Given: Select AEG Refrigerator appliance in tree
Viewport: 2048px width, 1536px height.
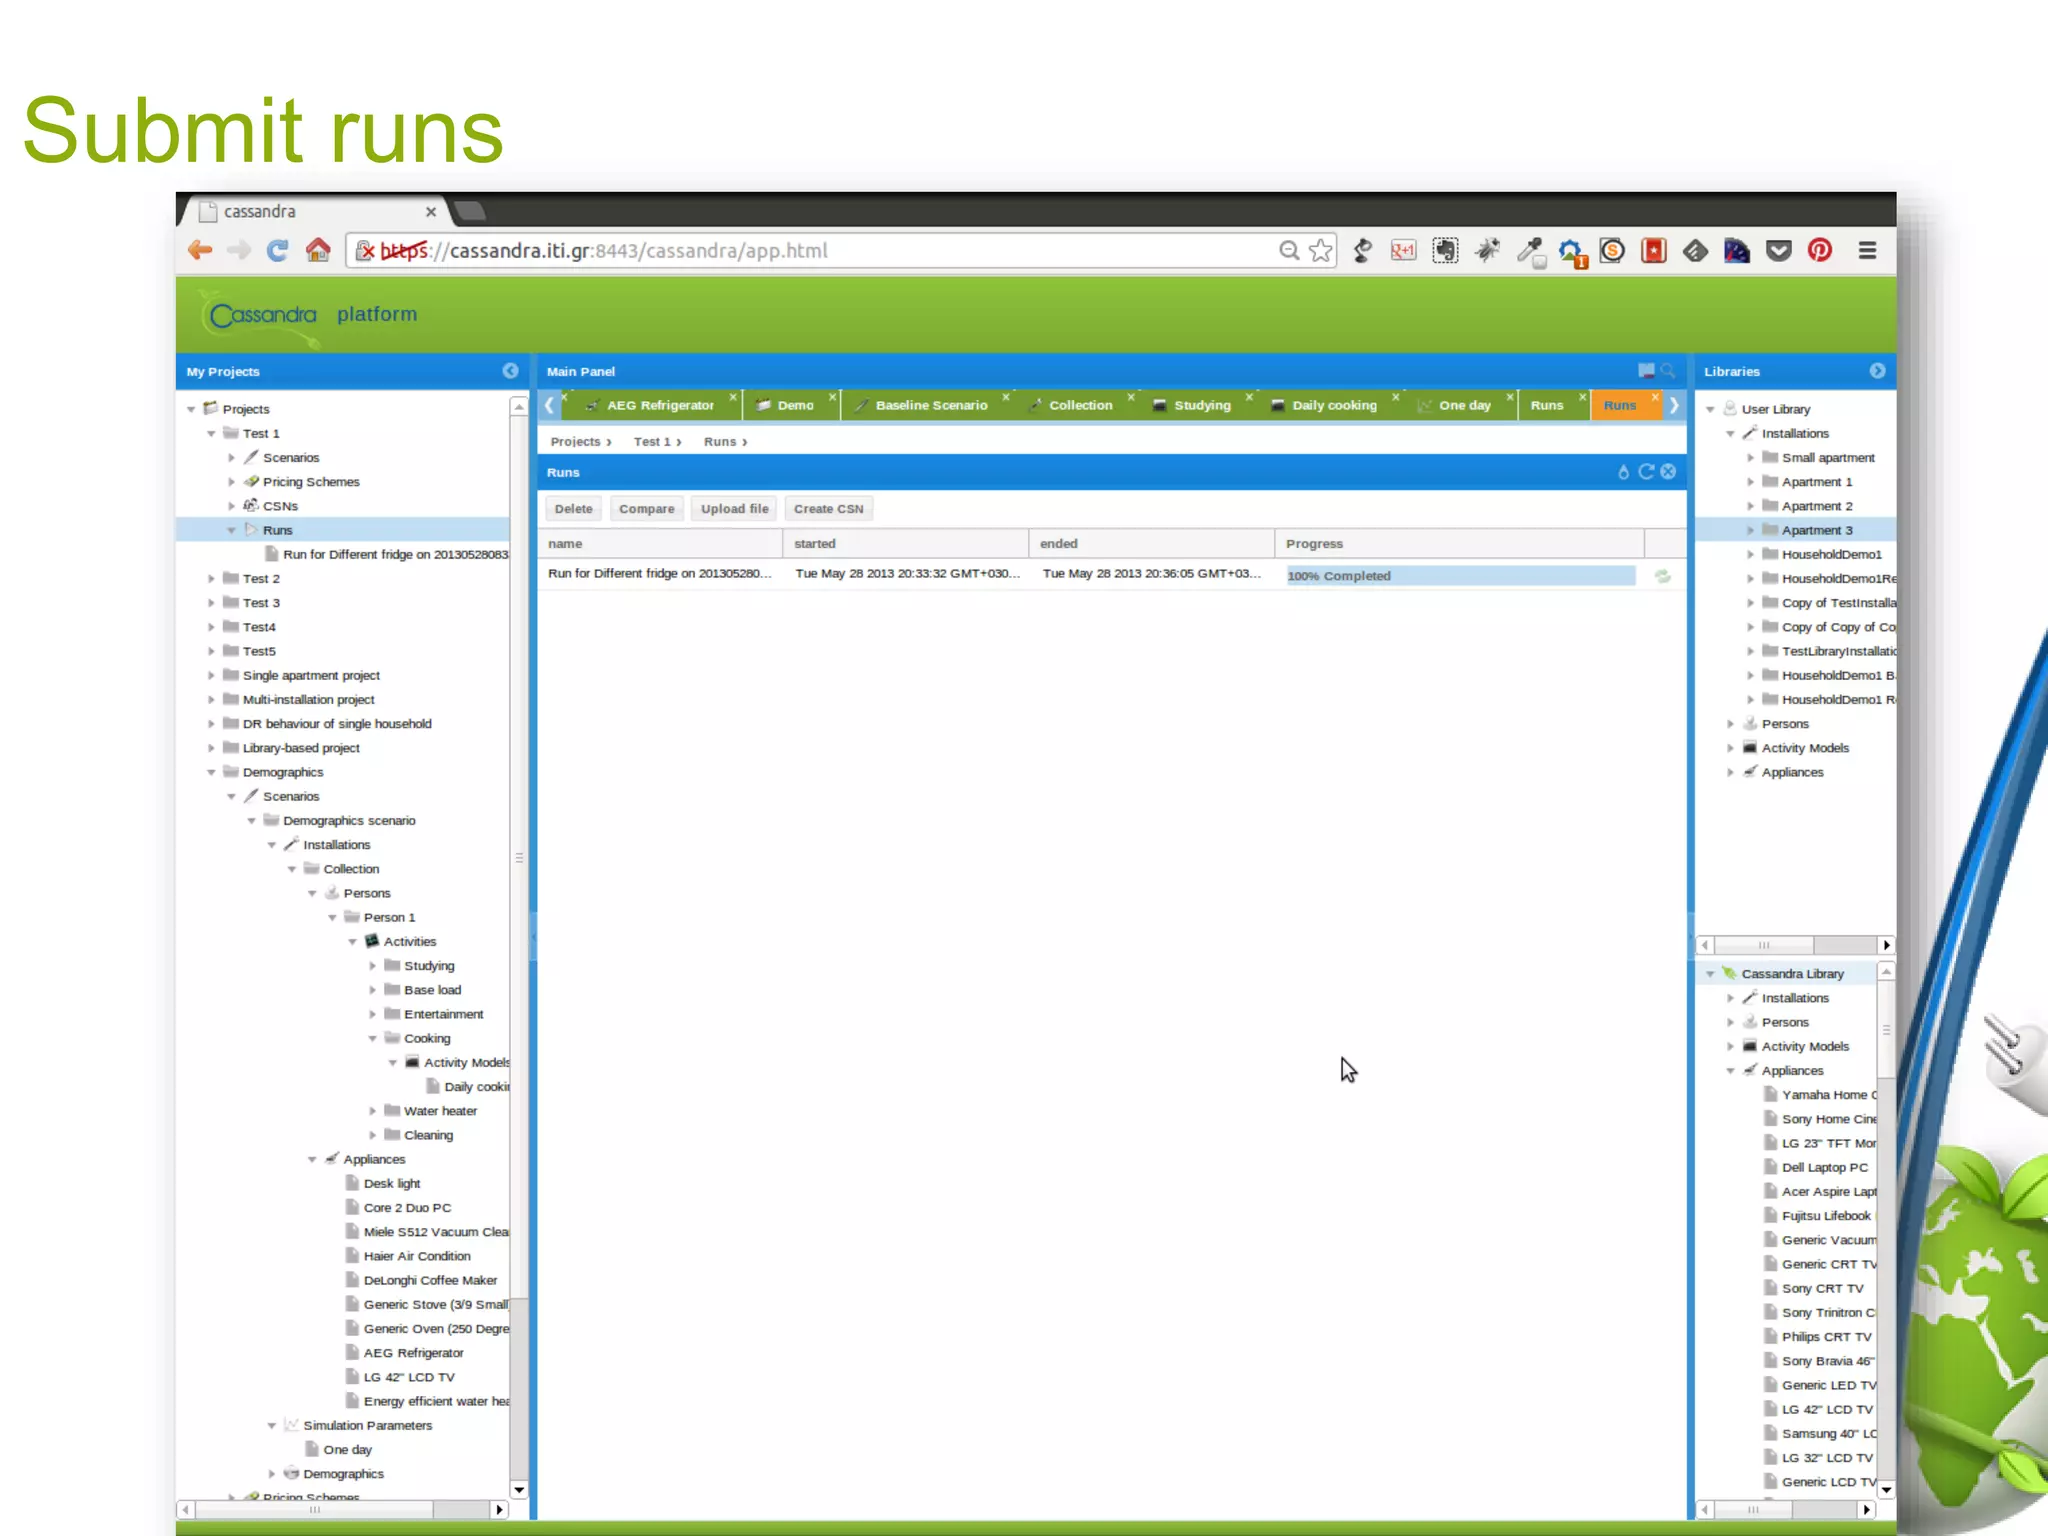Looking at the screenshot, I should [x=413, y=1353].
